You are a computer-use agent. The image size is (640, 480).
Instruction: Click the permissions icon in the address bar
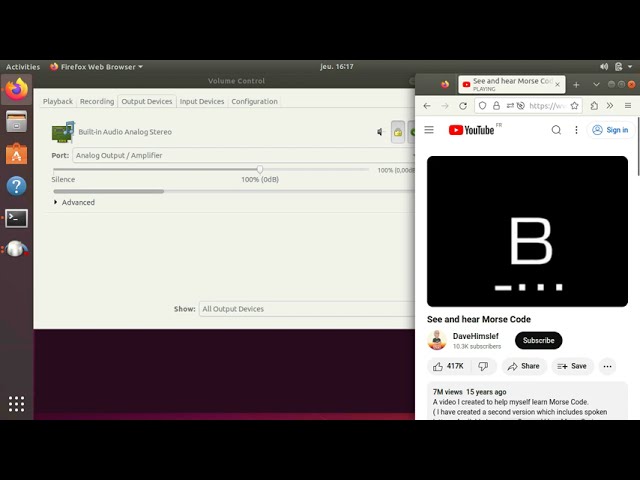click(x=510, y=106)
